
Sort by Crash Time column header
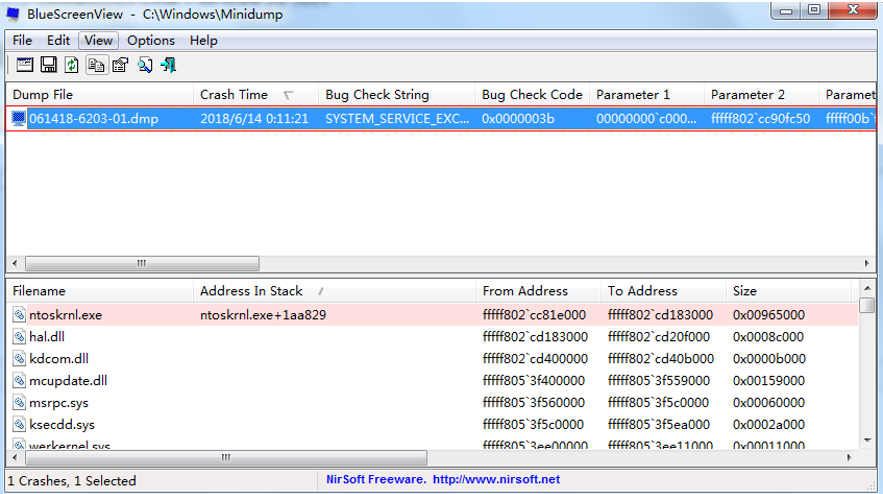(234, 95)
